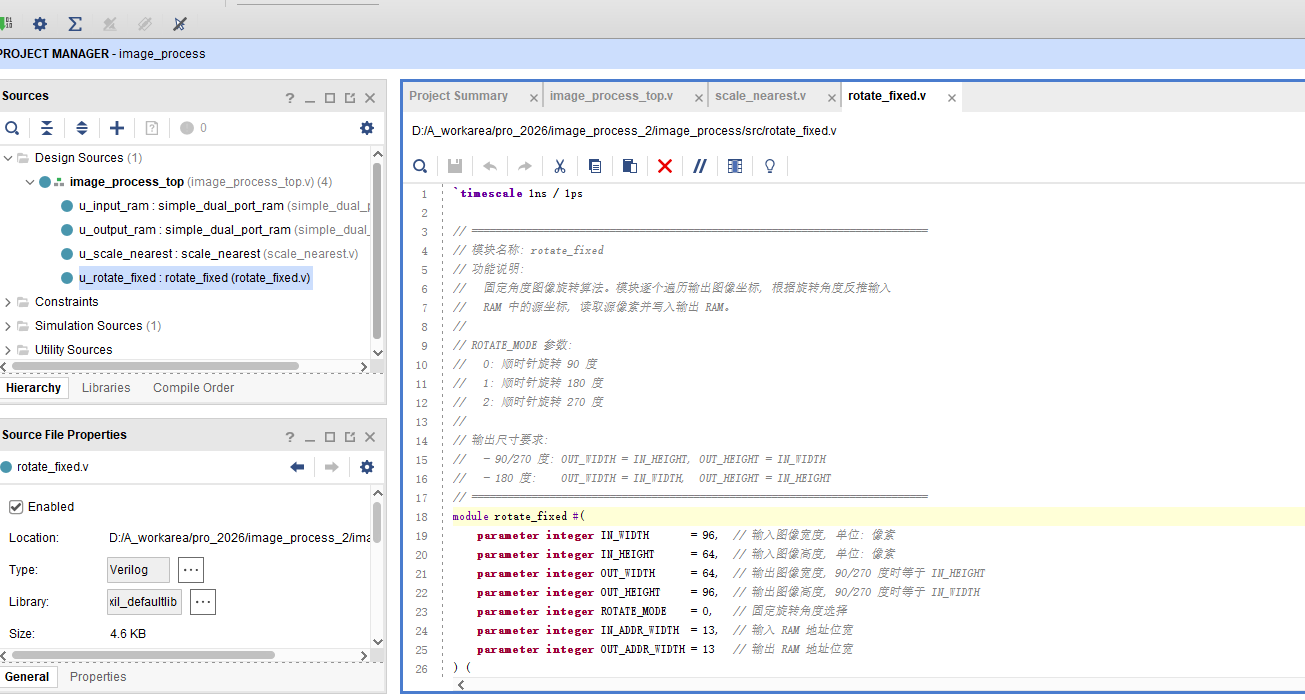
Task: Toggle line comments with the slashes icon
Action: point(700,166)
